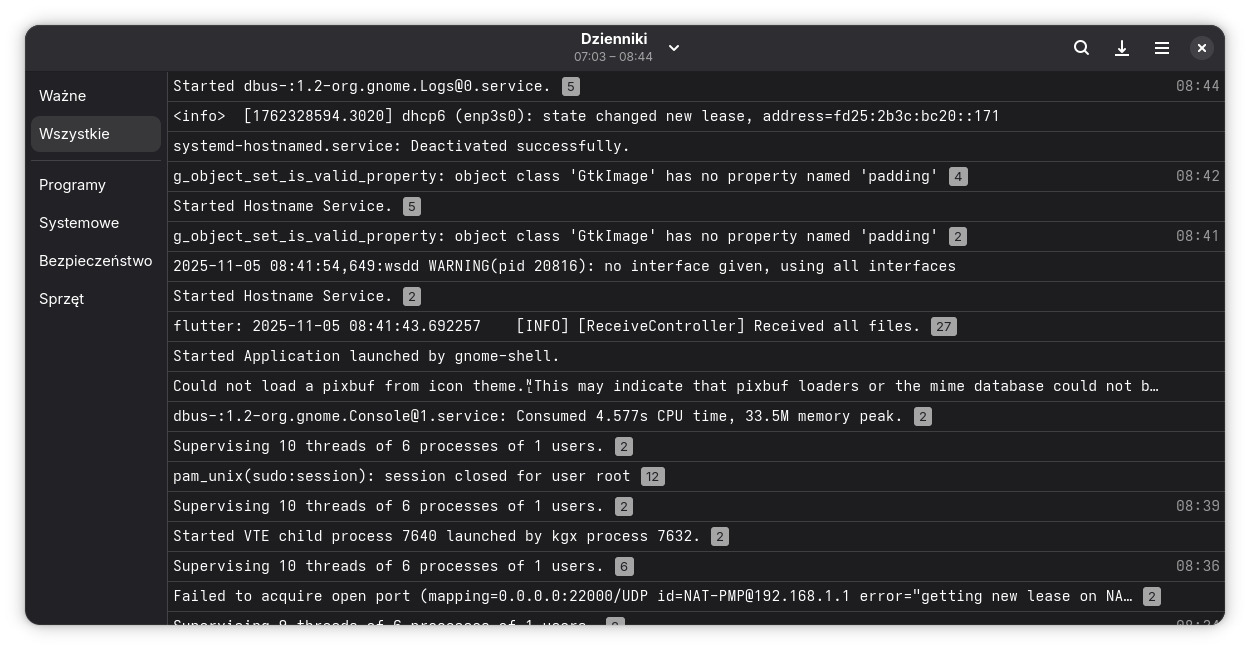The width and height of the screenshot is (1250, 650).
Task: Expand the time range dropdown arrow
Action: [x=674, y=48]
